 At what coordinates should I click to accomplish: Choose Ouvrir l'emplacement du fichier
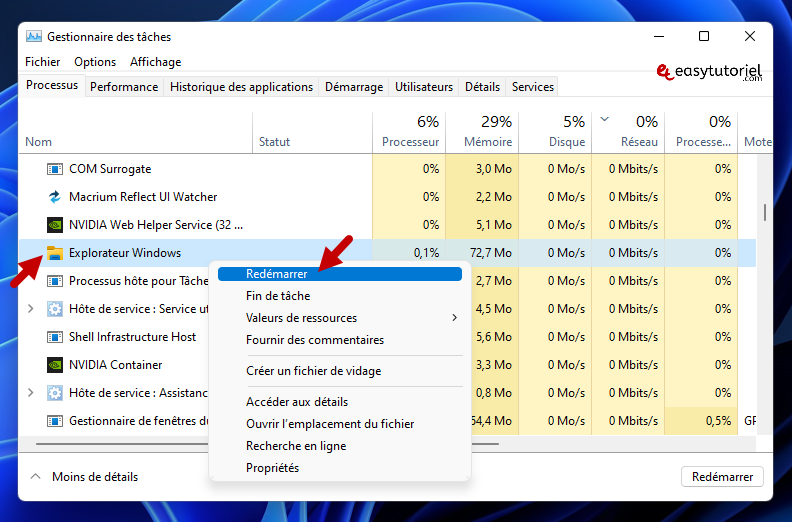pyautogui.click(x=340, y=424)
